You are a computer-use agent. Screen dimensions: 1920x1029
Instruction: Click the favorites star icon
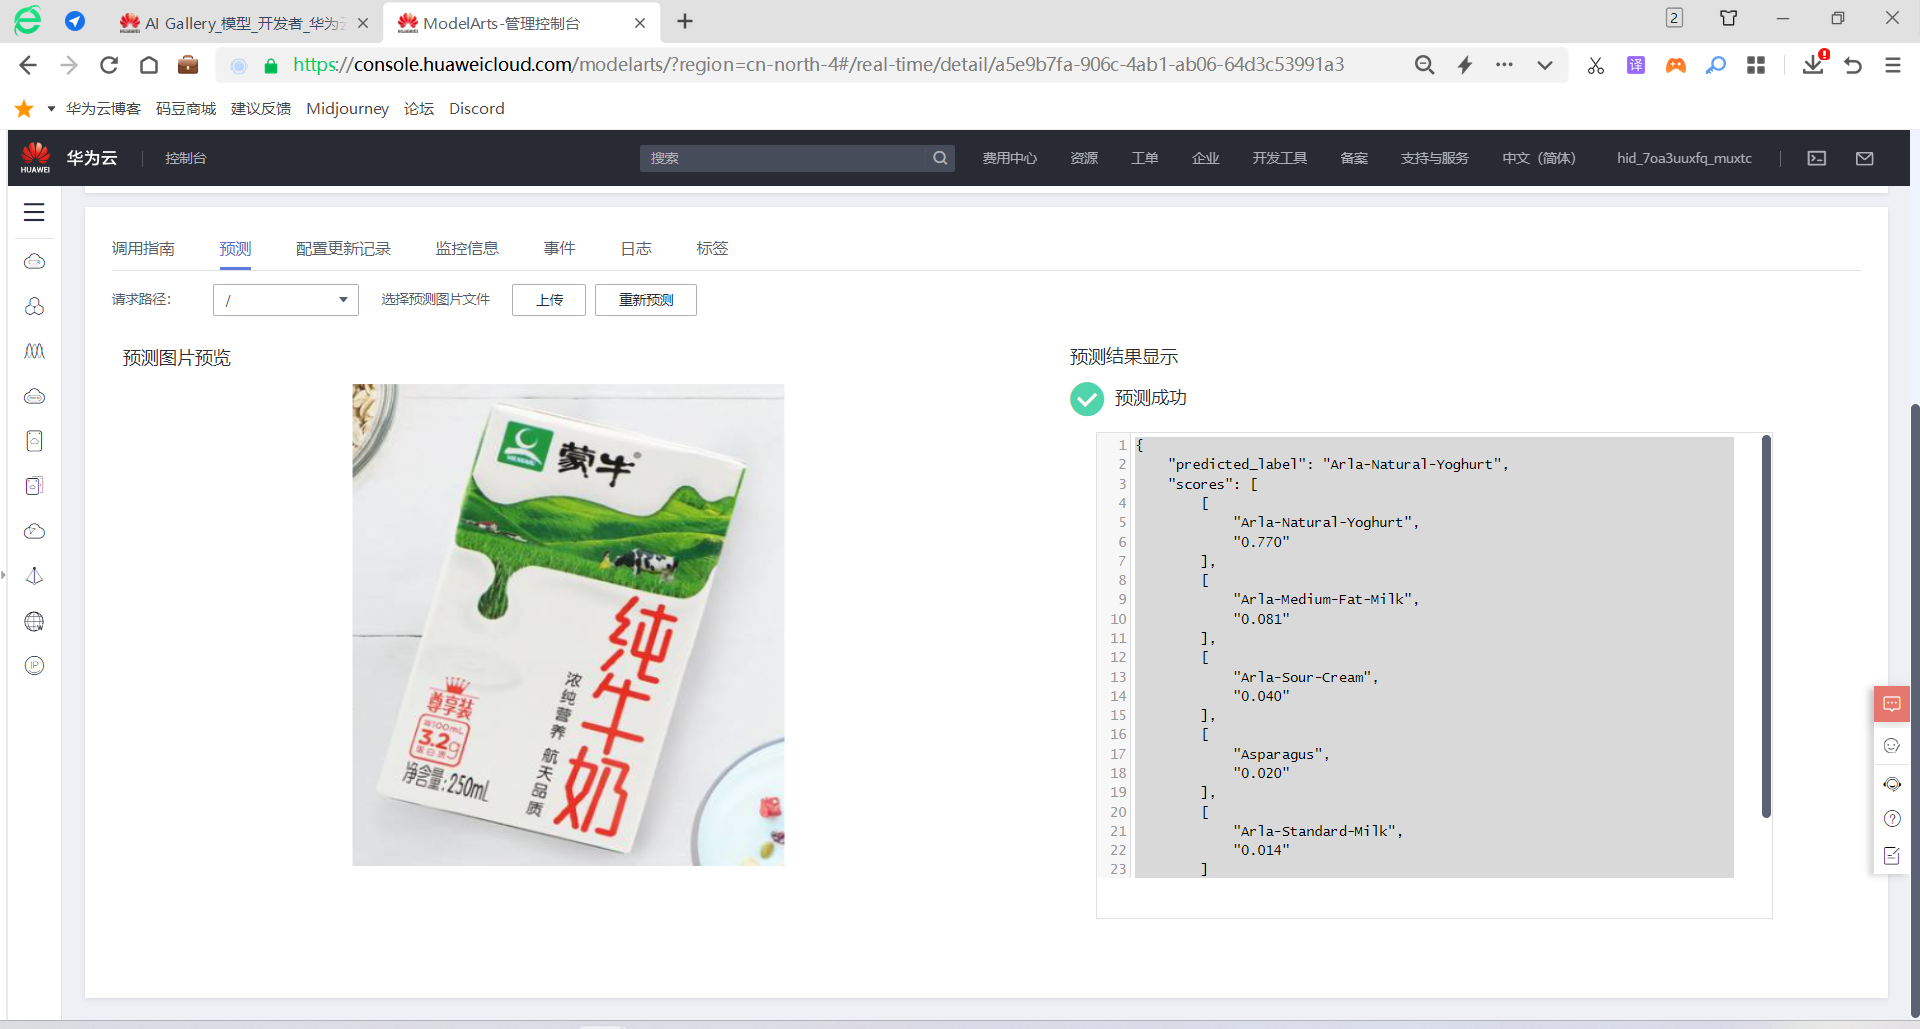tap(25, 108)
